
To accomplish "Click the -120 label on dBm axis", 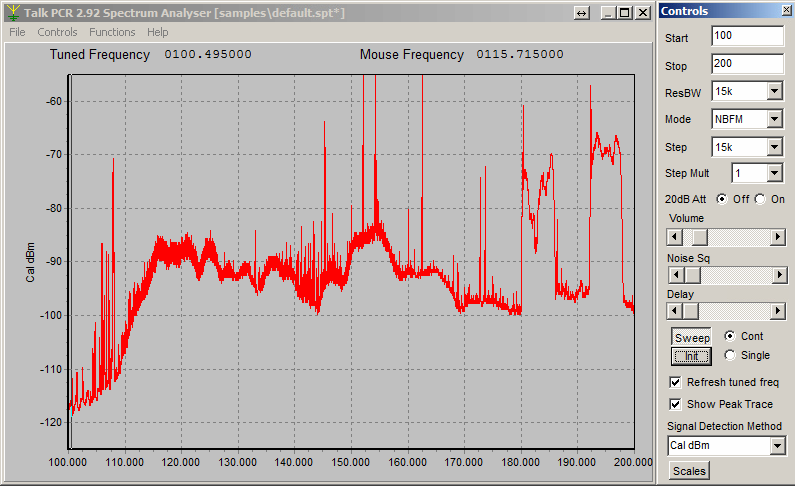I will pyautogui.click(x=51, y=422).
